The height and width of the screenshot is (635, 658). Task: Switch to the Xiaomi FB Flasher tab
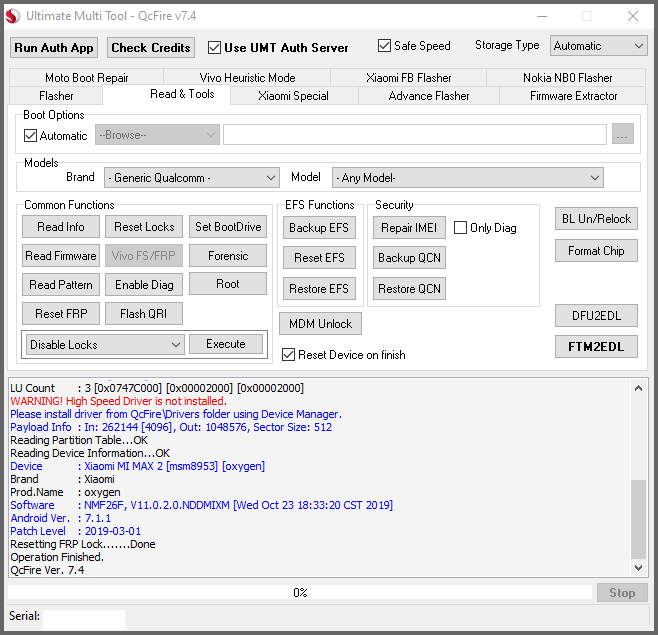coord(408,78)
